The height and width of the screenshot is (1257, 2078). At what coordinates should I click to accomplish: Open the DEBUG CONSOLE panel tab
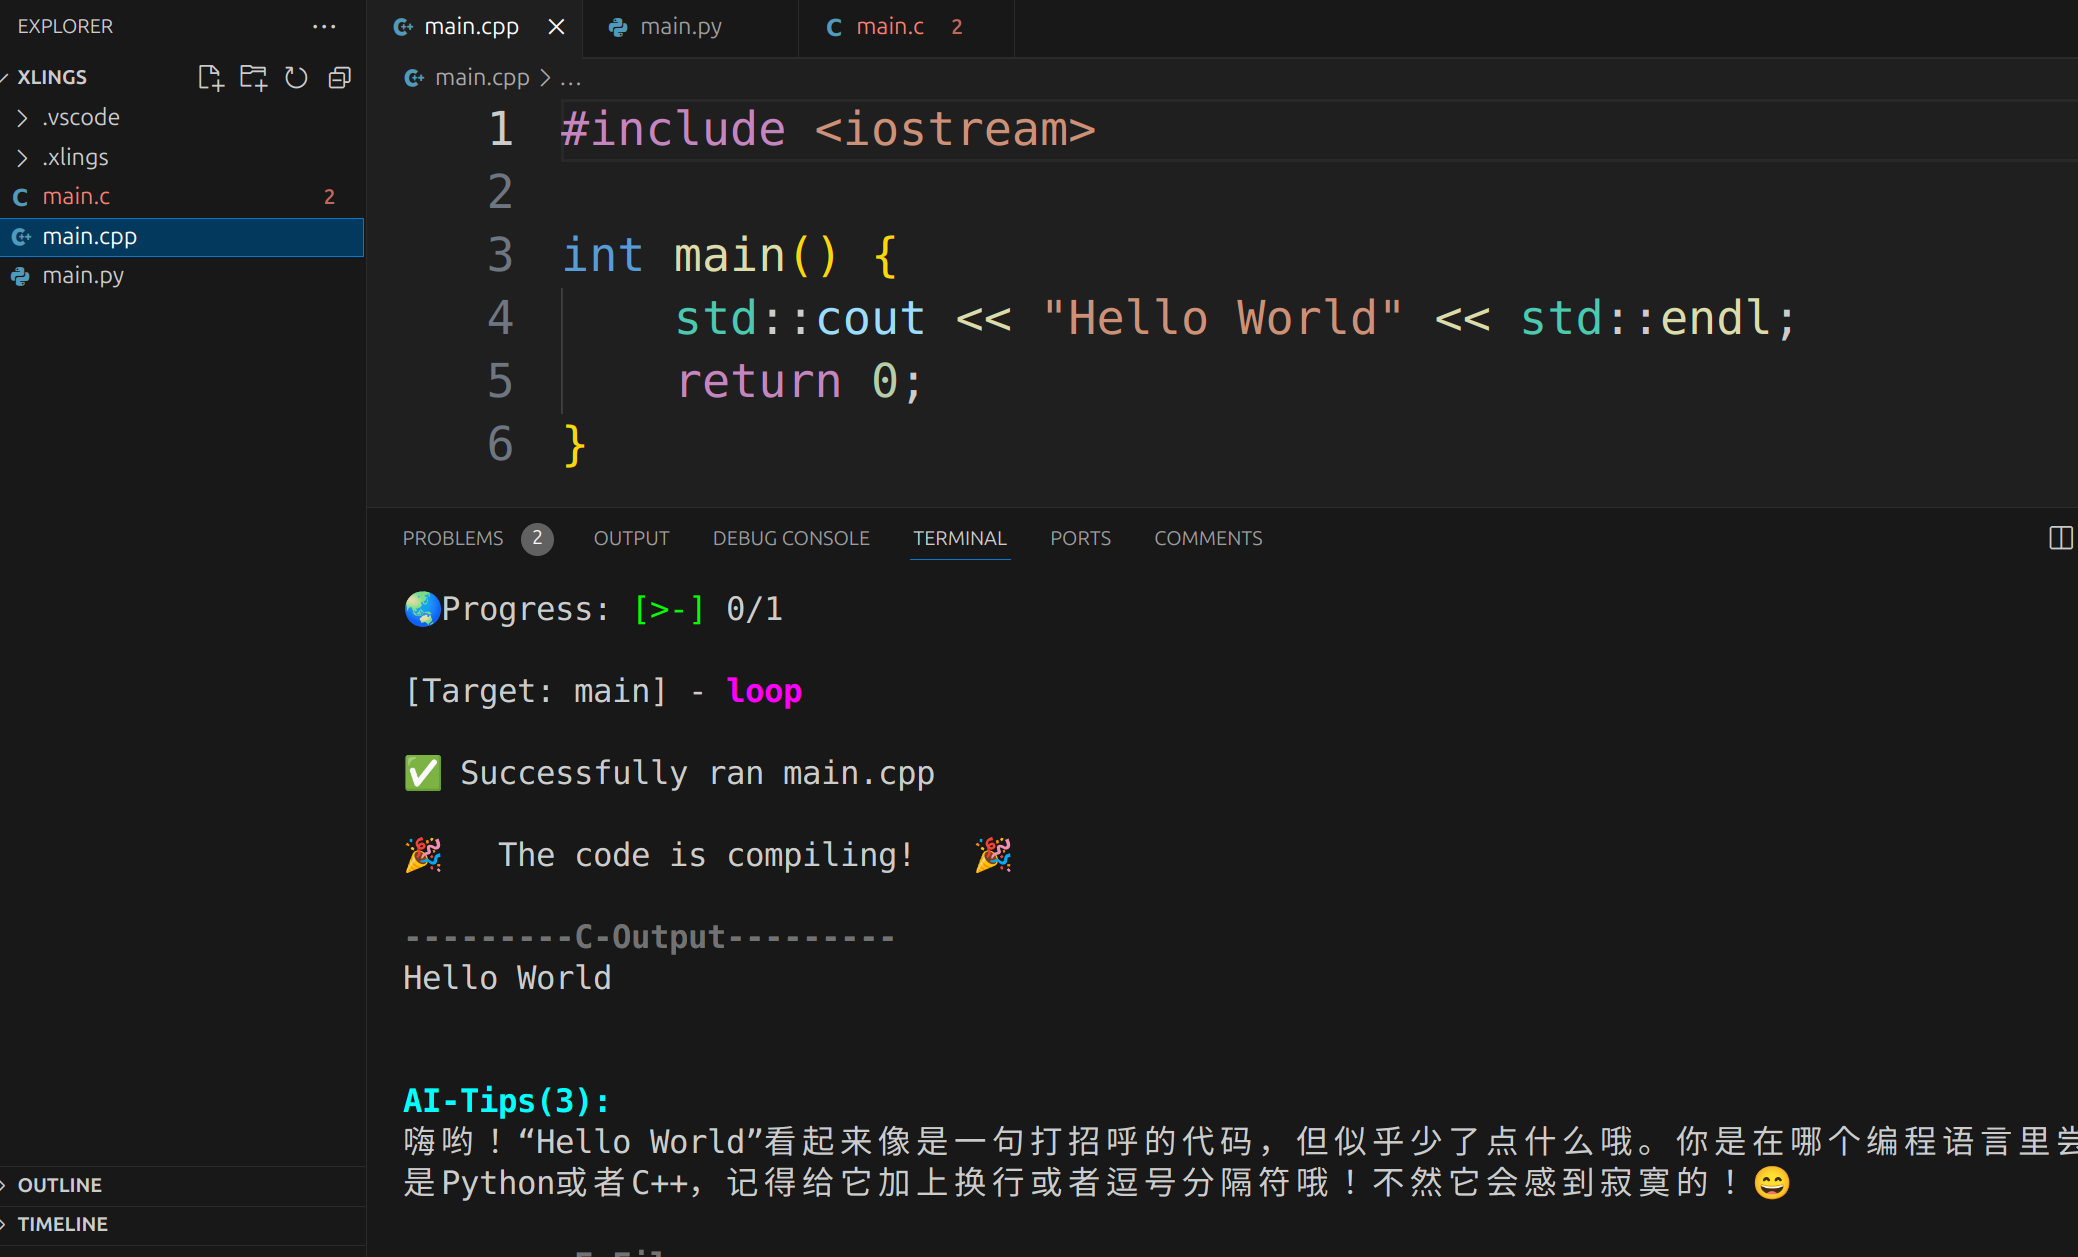[790, 538]
